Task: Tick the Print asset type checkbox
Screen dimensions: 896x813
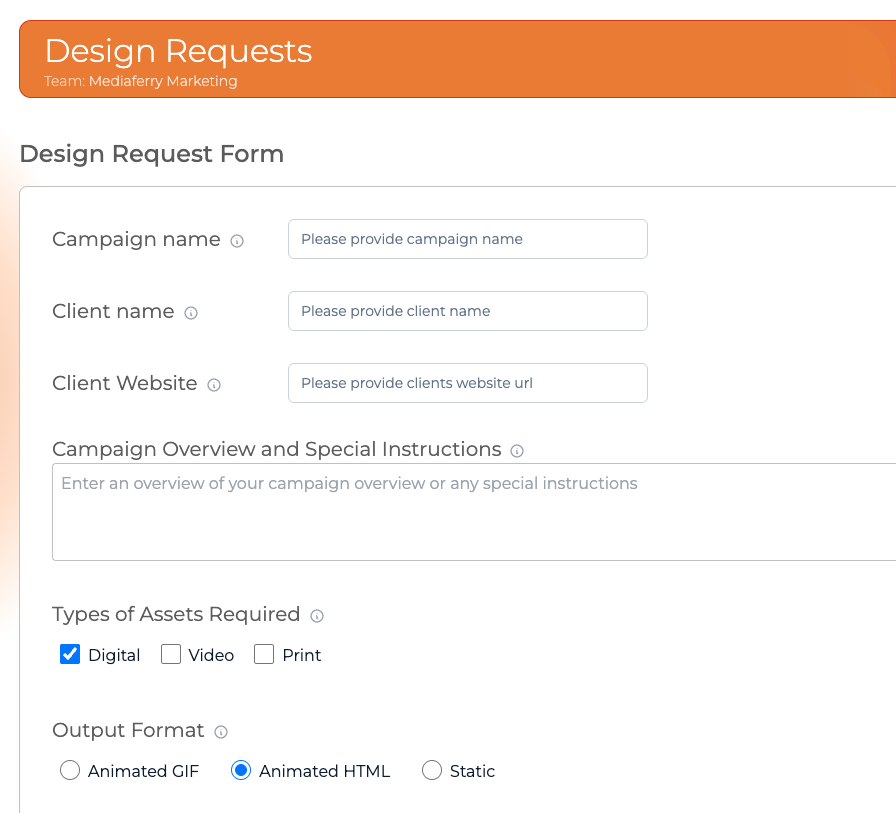Action: pos(264,655)
